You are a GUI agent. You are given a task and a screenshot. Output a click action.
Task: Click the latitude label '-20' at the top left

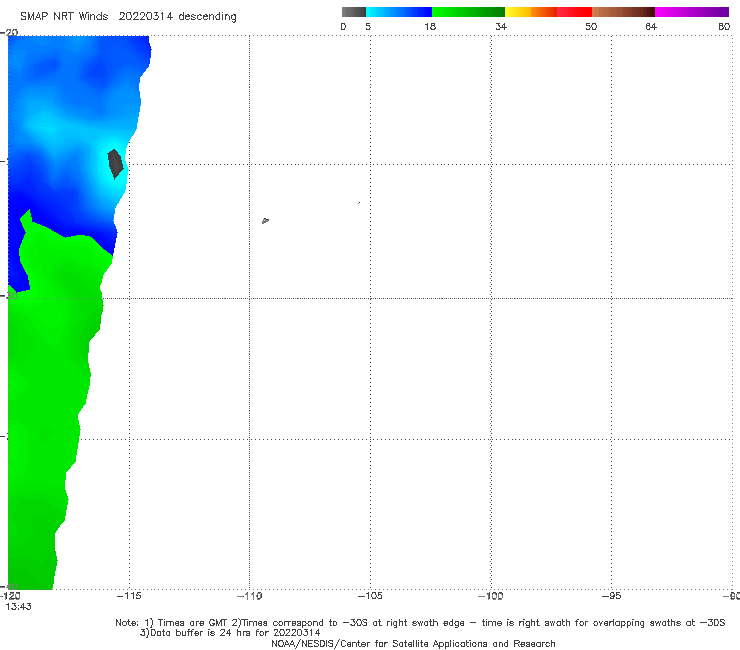[9, 32]
